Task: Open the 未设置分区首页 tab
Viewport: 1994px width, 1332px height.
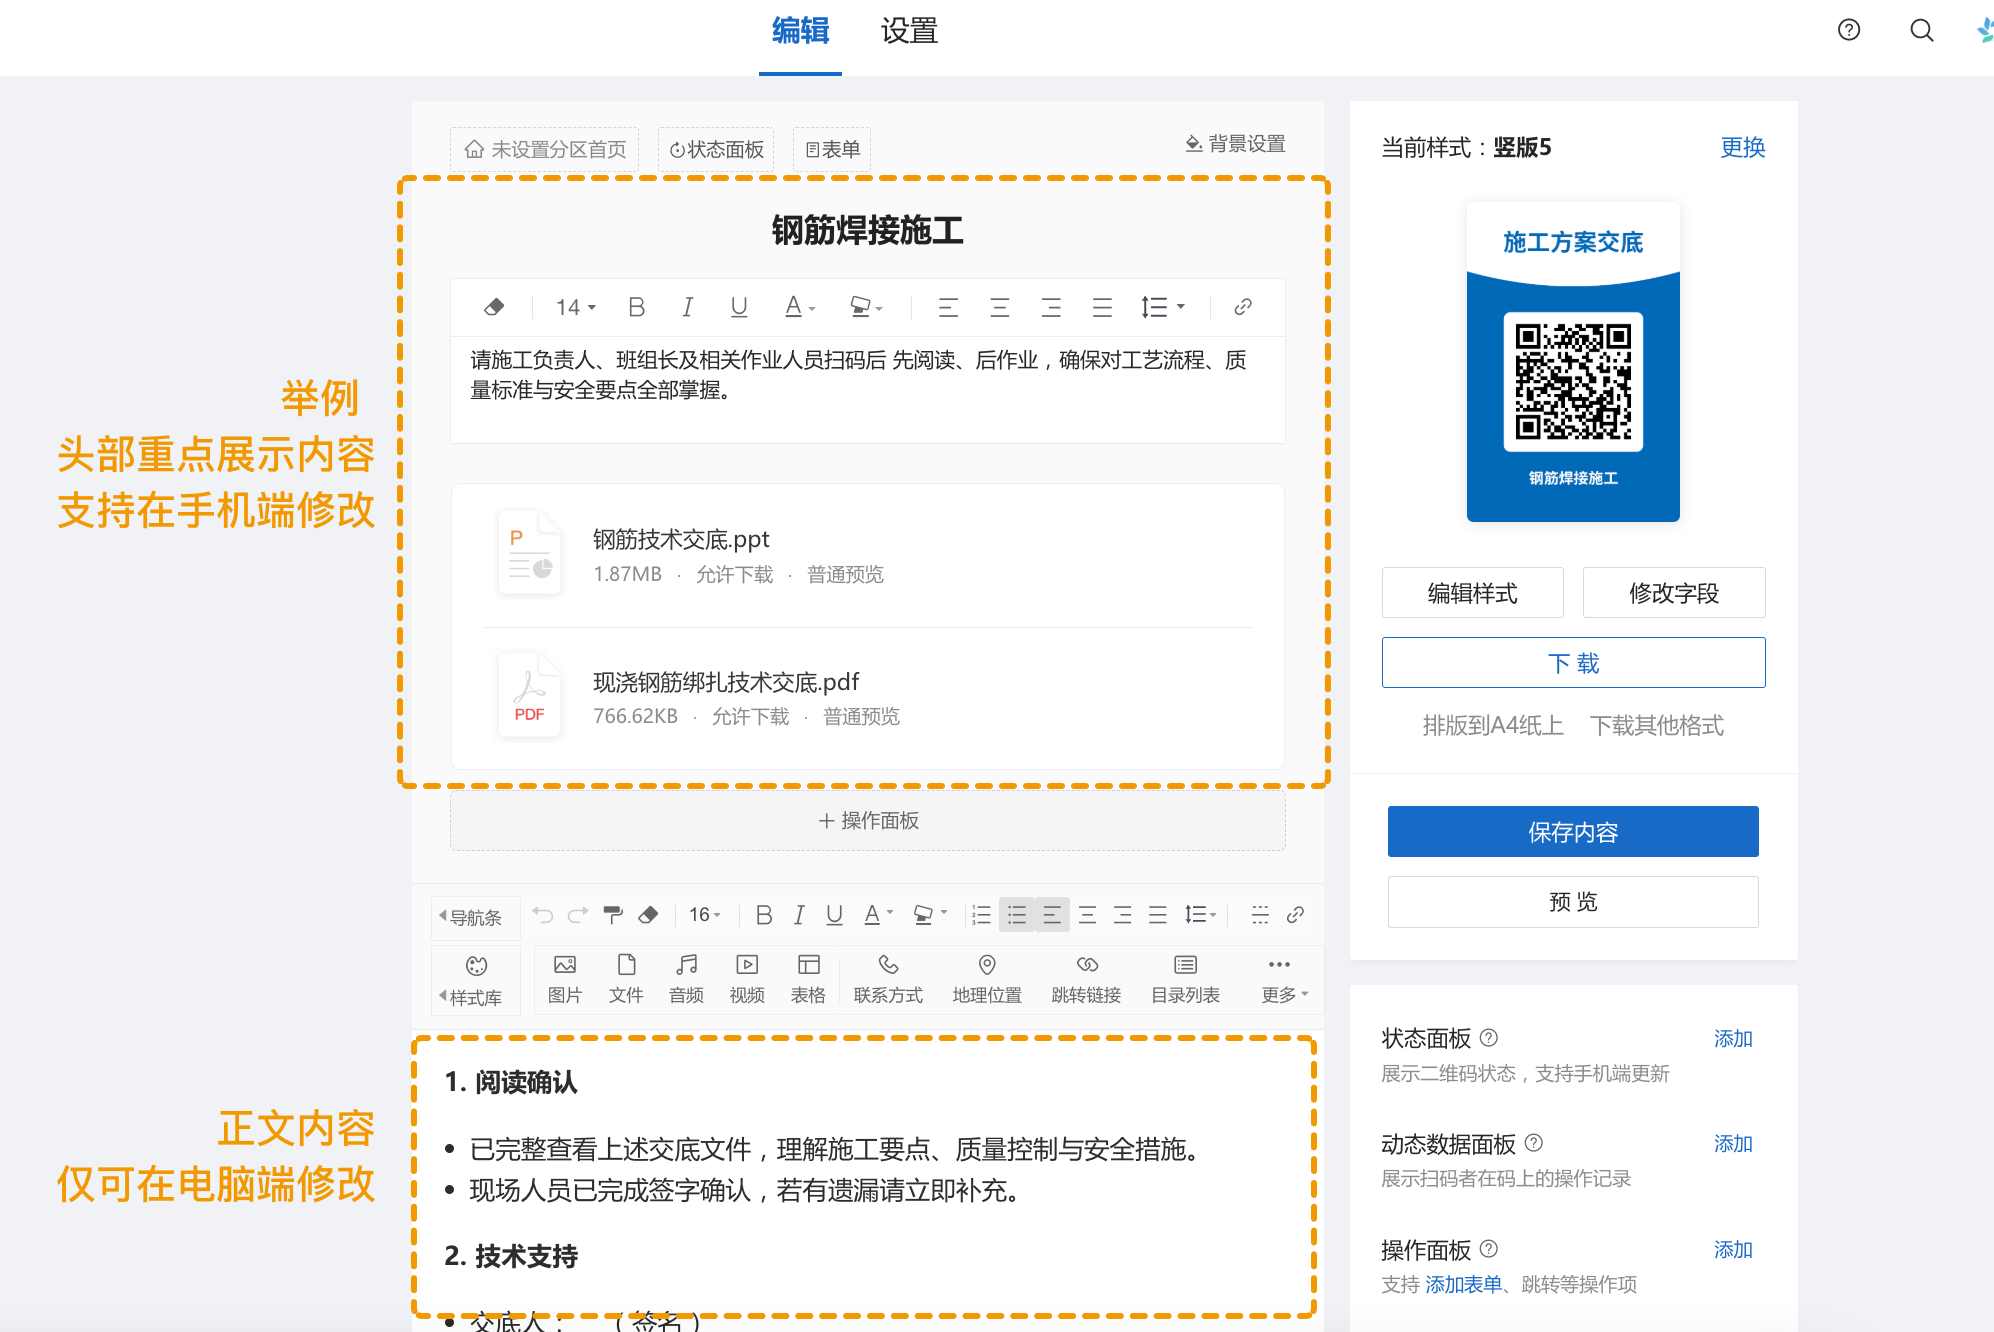Action: tap(545, 150)
